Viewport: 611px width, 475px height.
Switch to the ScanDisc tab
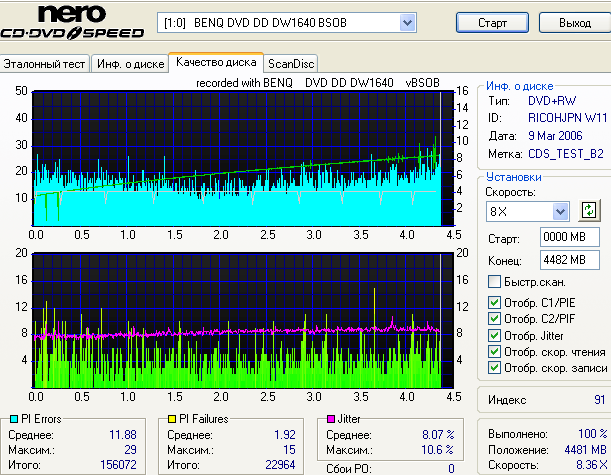[x=291, y=64]
